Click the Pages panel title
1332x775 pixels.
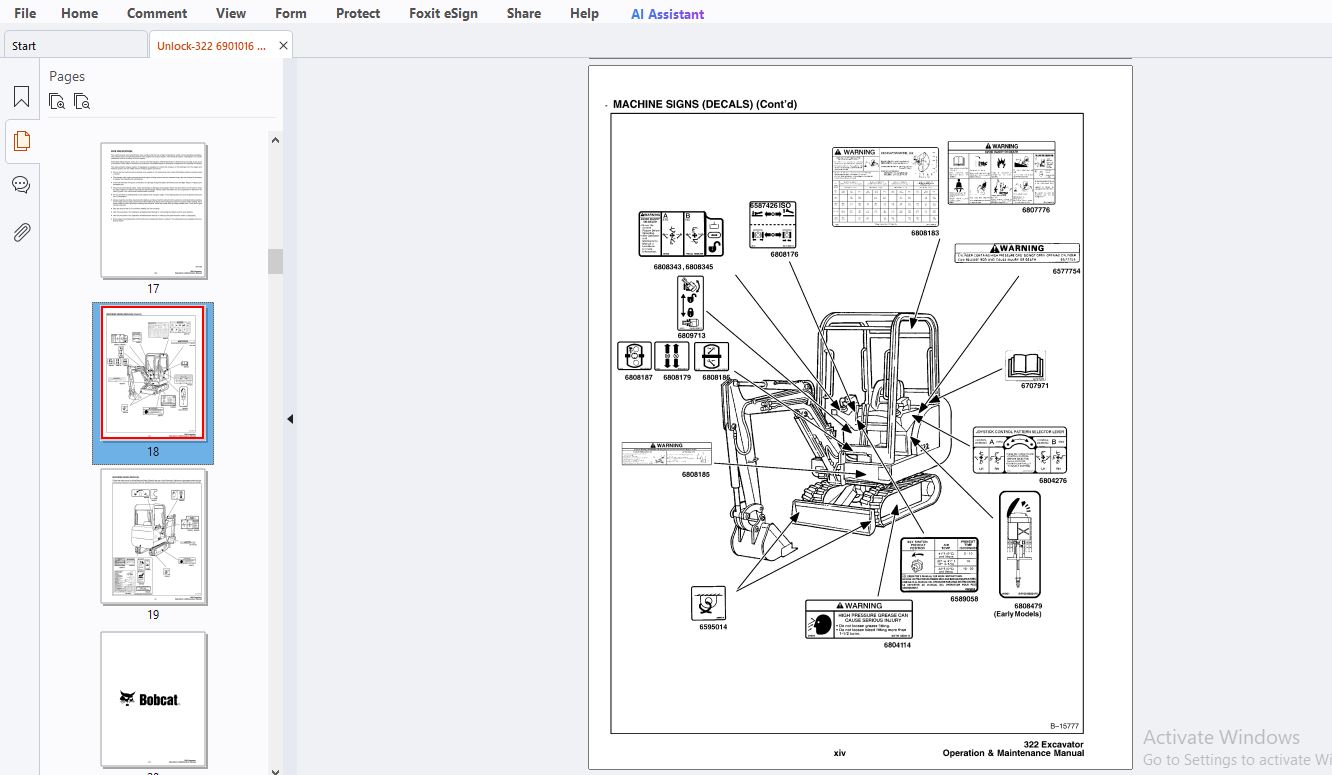67,76
